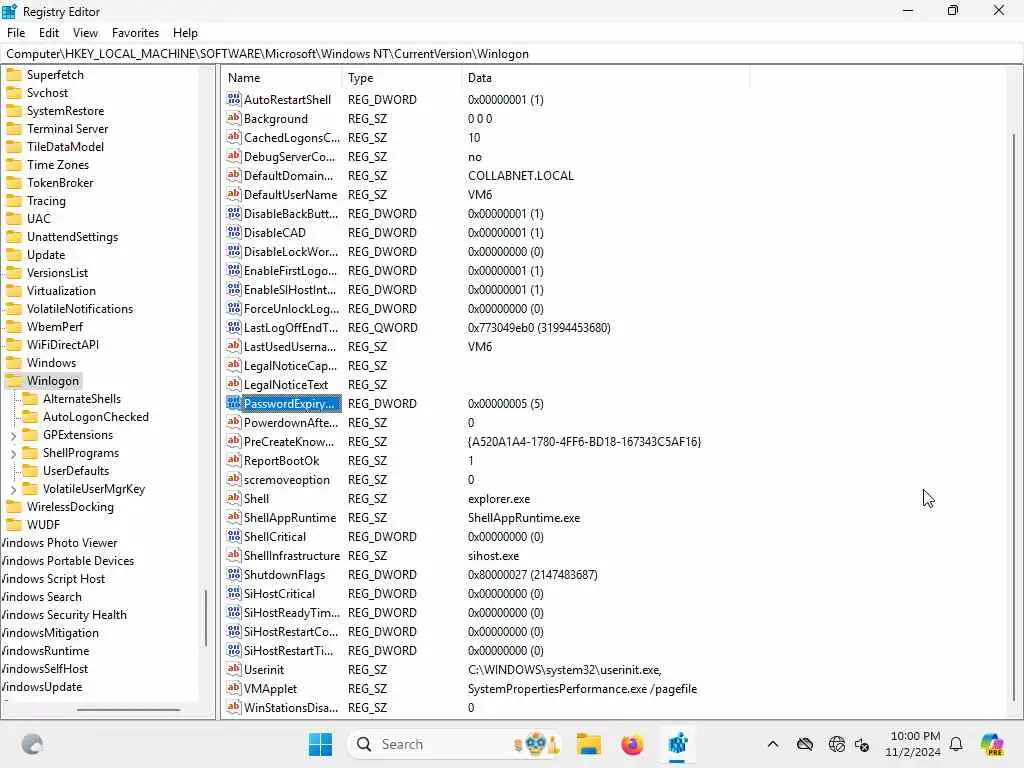The width and height of the screenshot is (1024, 768).
Task: Click the DebugServerCommand value icon
Action: coord(234,156)
